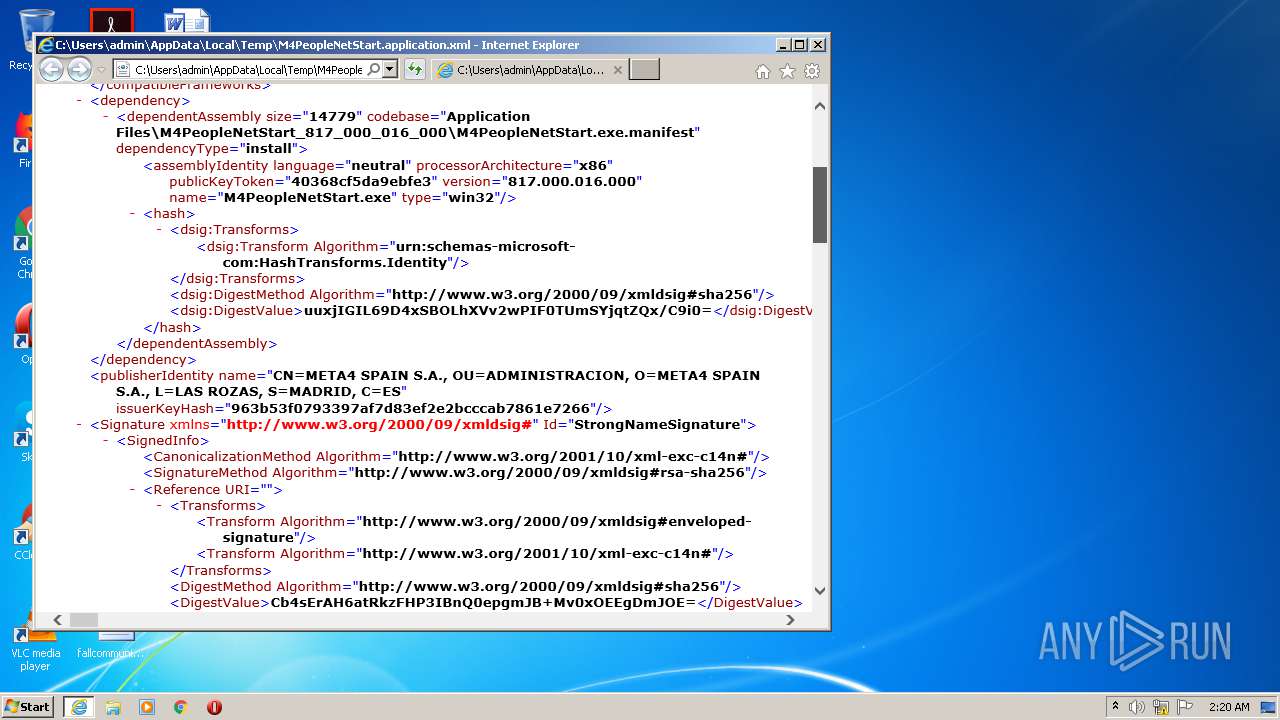Collapse the Transforms node under Reference

tap(160, 505)
